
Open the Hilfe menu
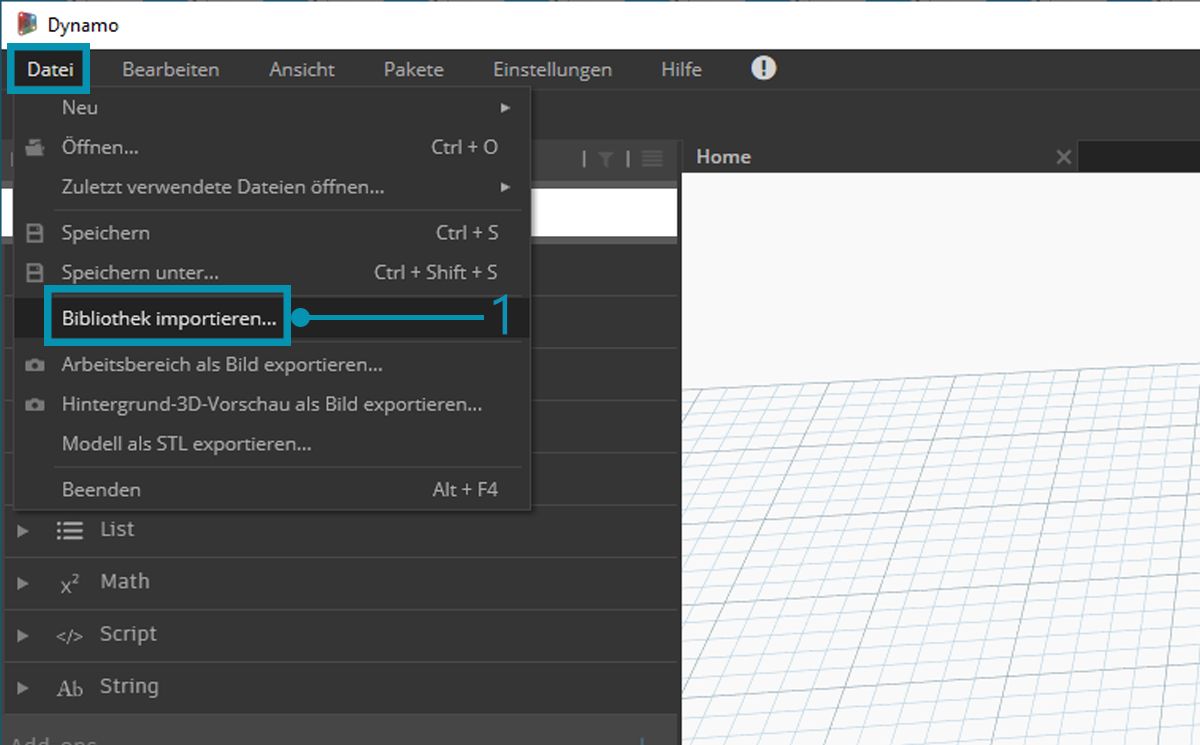(x=681, y=70)
